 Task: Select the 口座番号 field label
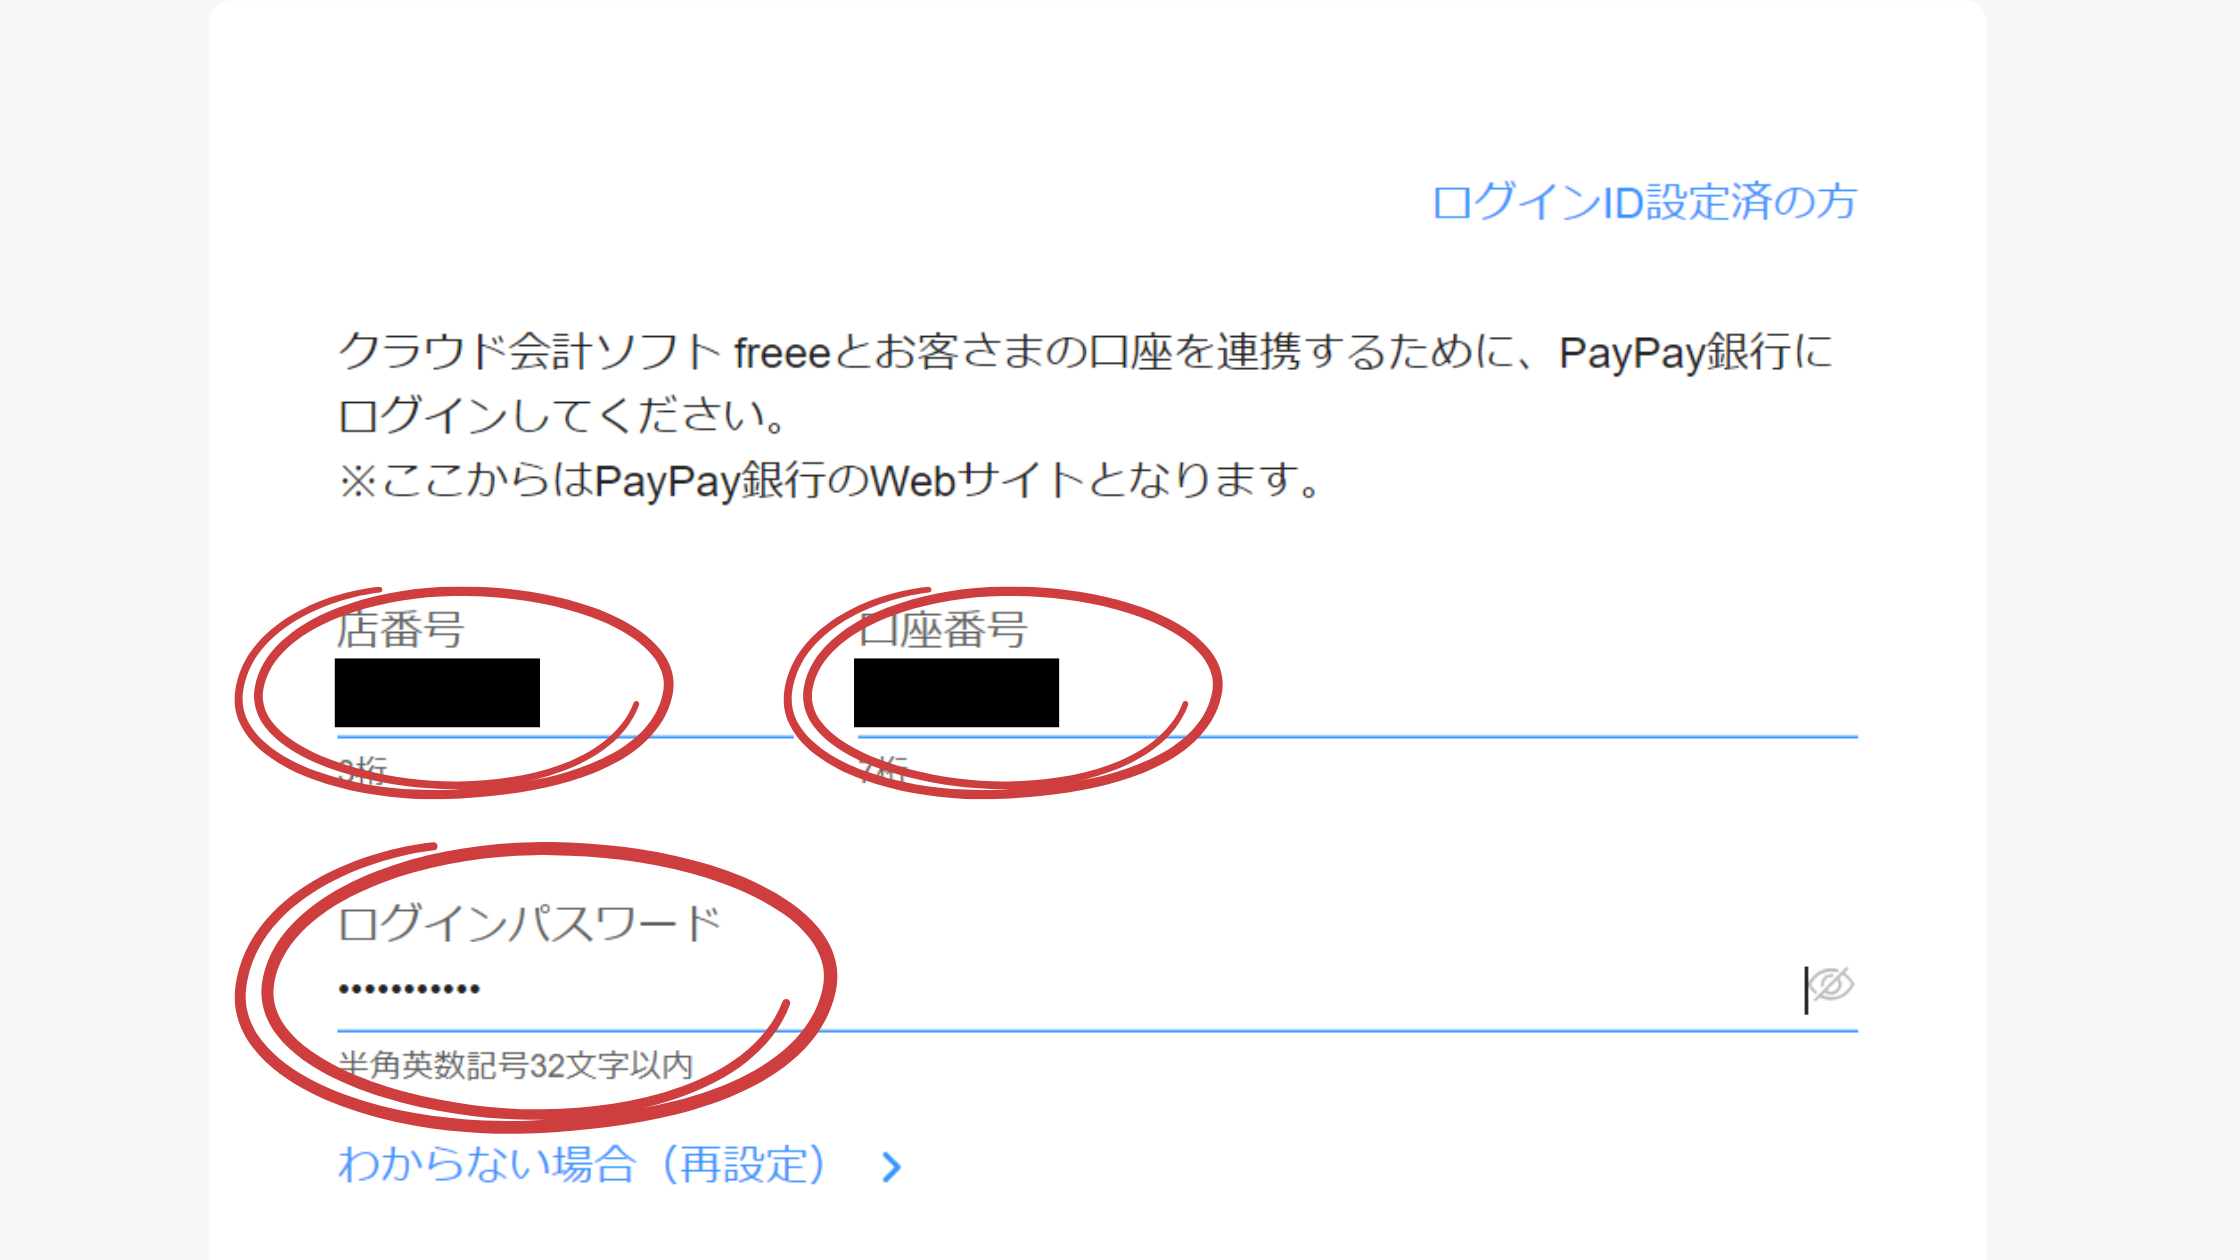942,630
